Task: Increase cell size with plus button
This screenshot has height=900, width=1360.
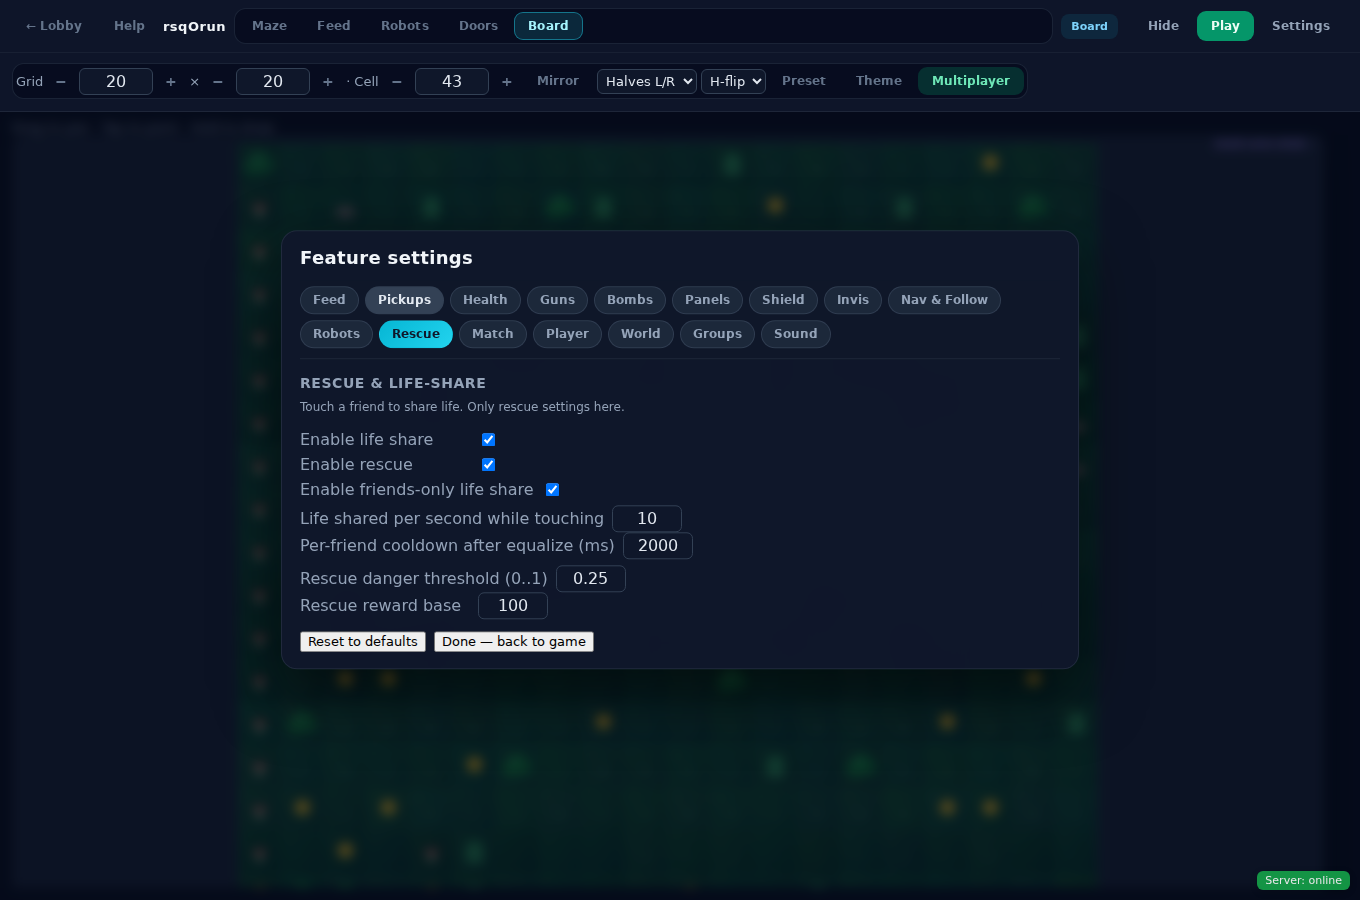Action: 507,82
